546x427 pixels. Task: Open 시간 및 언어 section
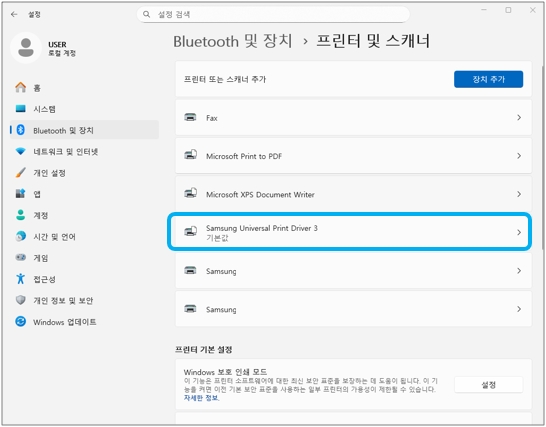click(84, 237)
